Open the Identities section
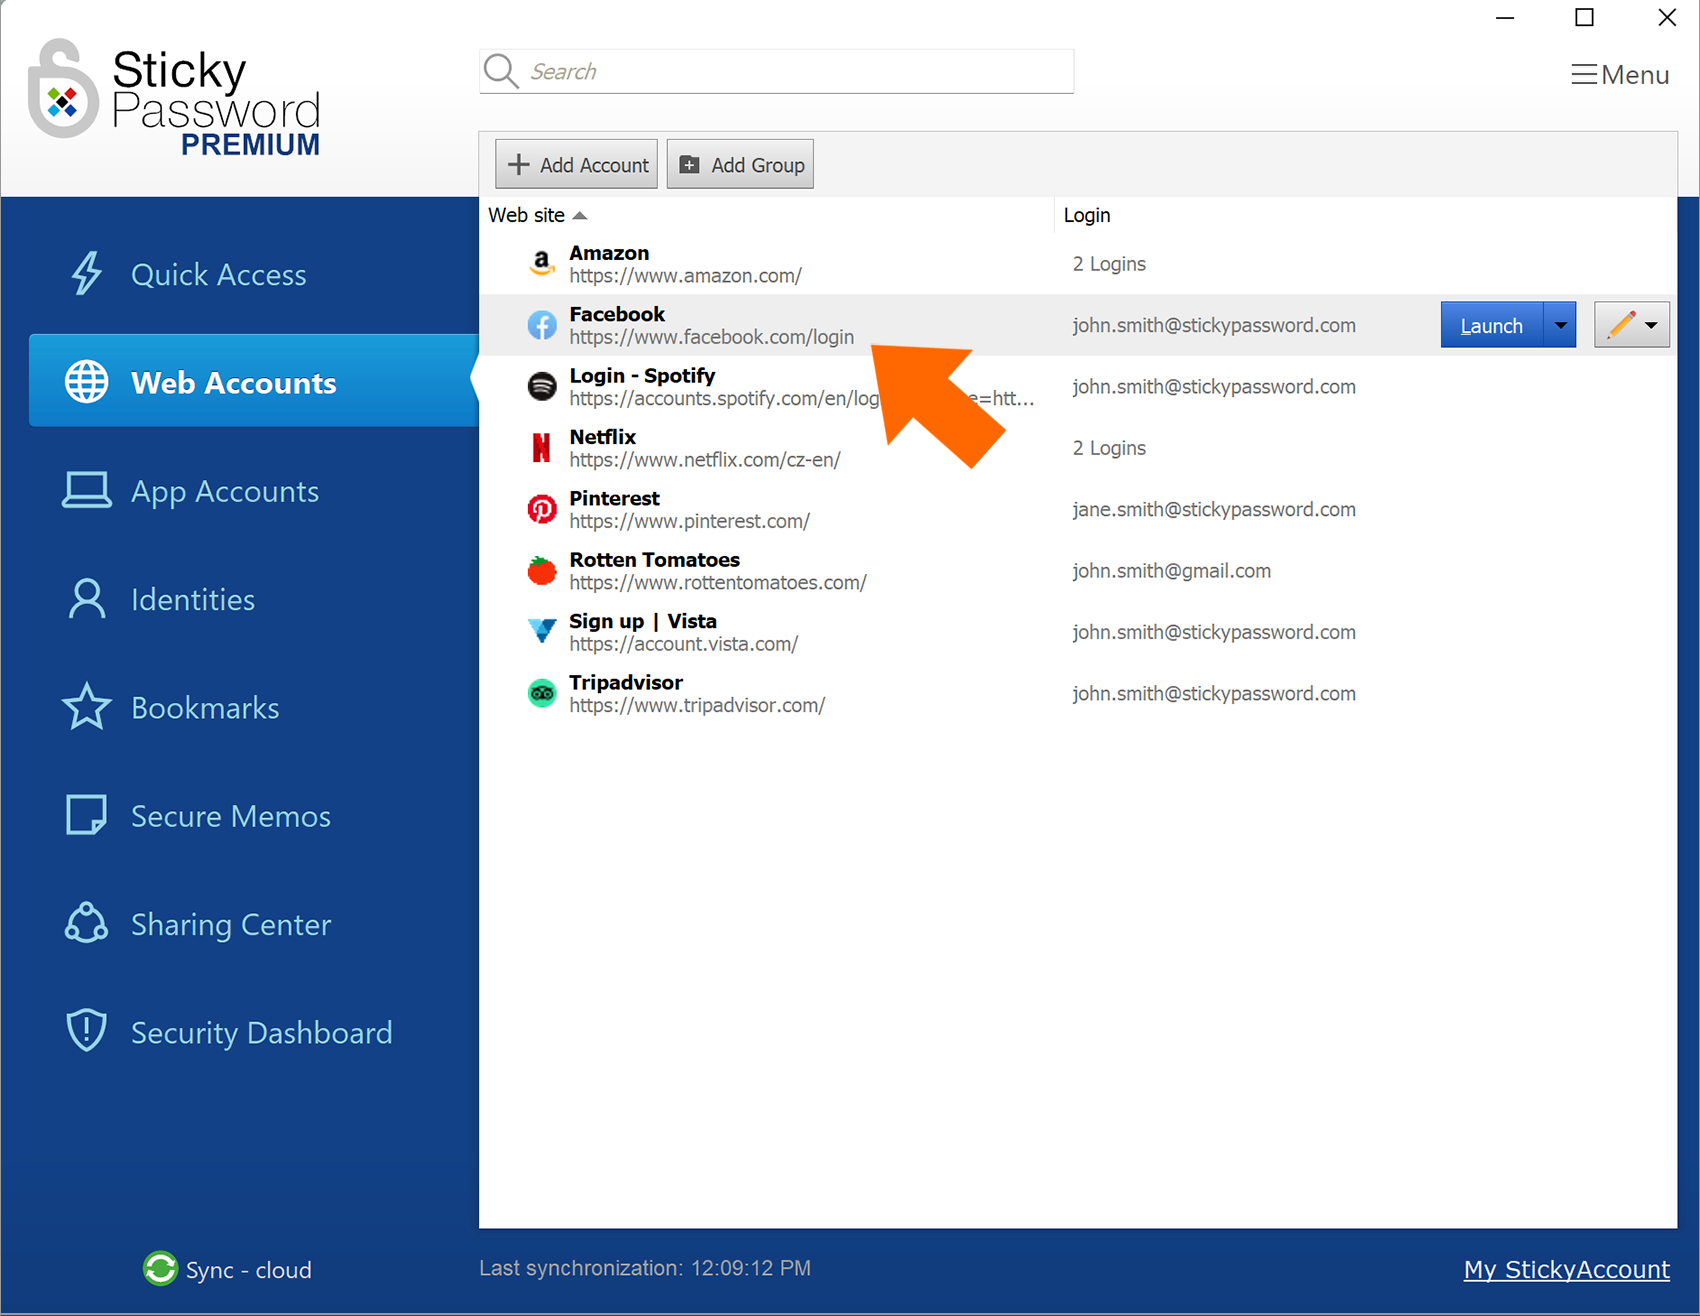This screenshot has height=1316, width=1700. coord(193,599)
